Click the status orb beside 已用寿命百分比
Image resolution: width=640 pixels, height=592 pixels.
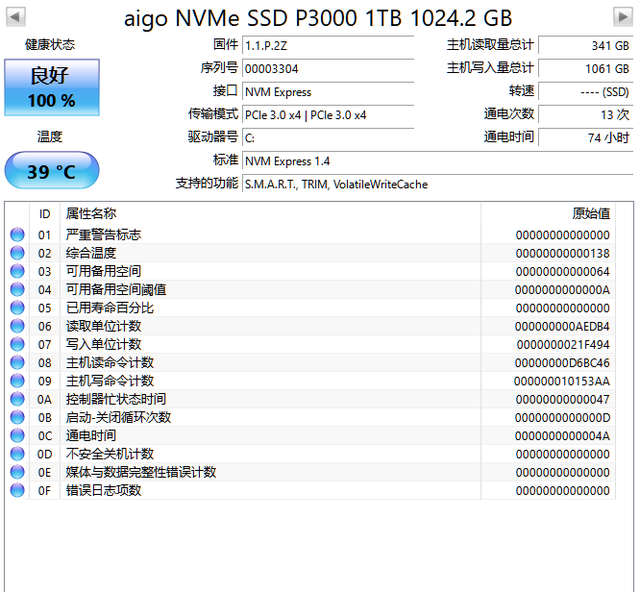click(17, 308)
